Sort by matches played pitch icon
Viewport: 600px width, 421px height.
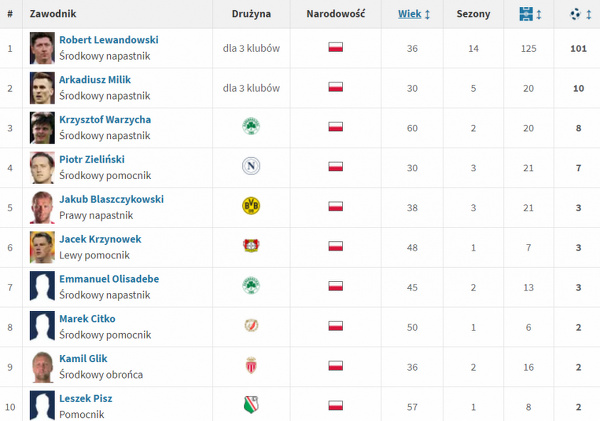tap(525, 14)
